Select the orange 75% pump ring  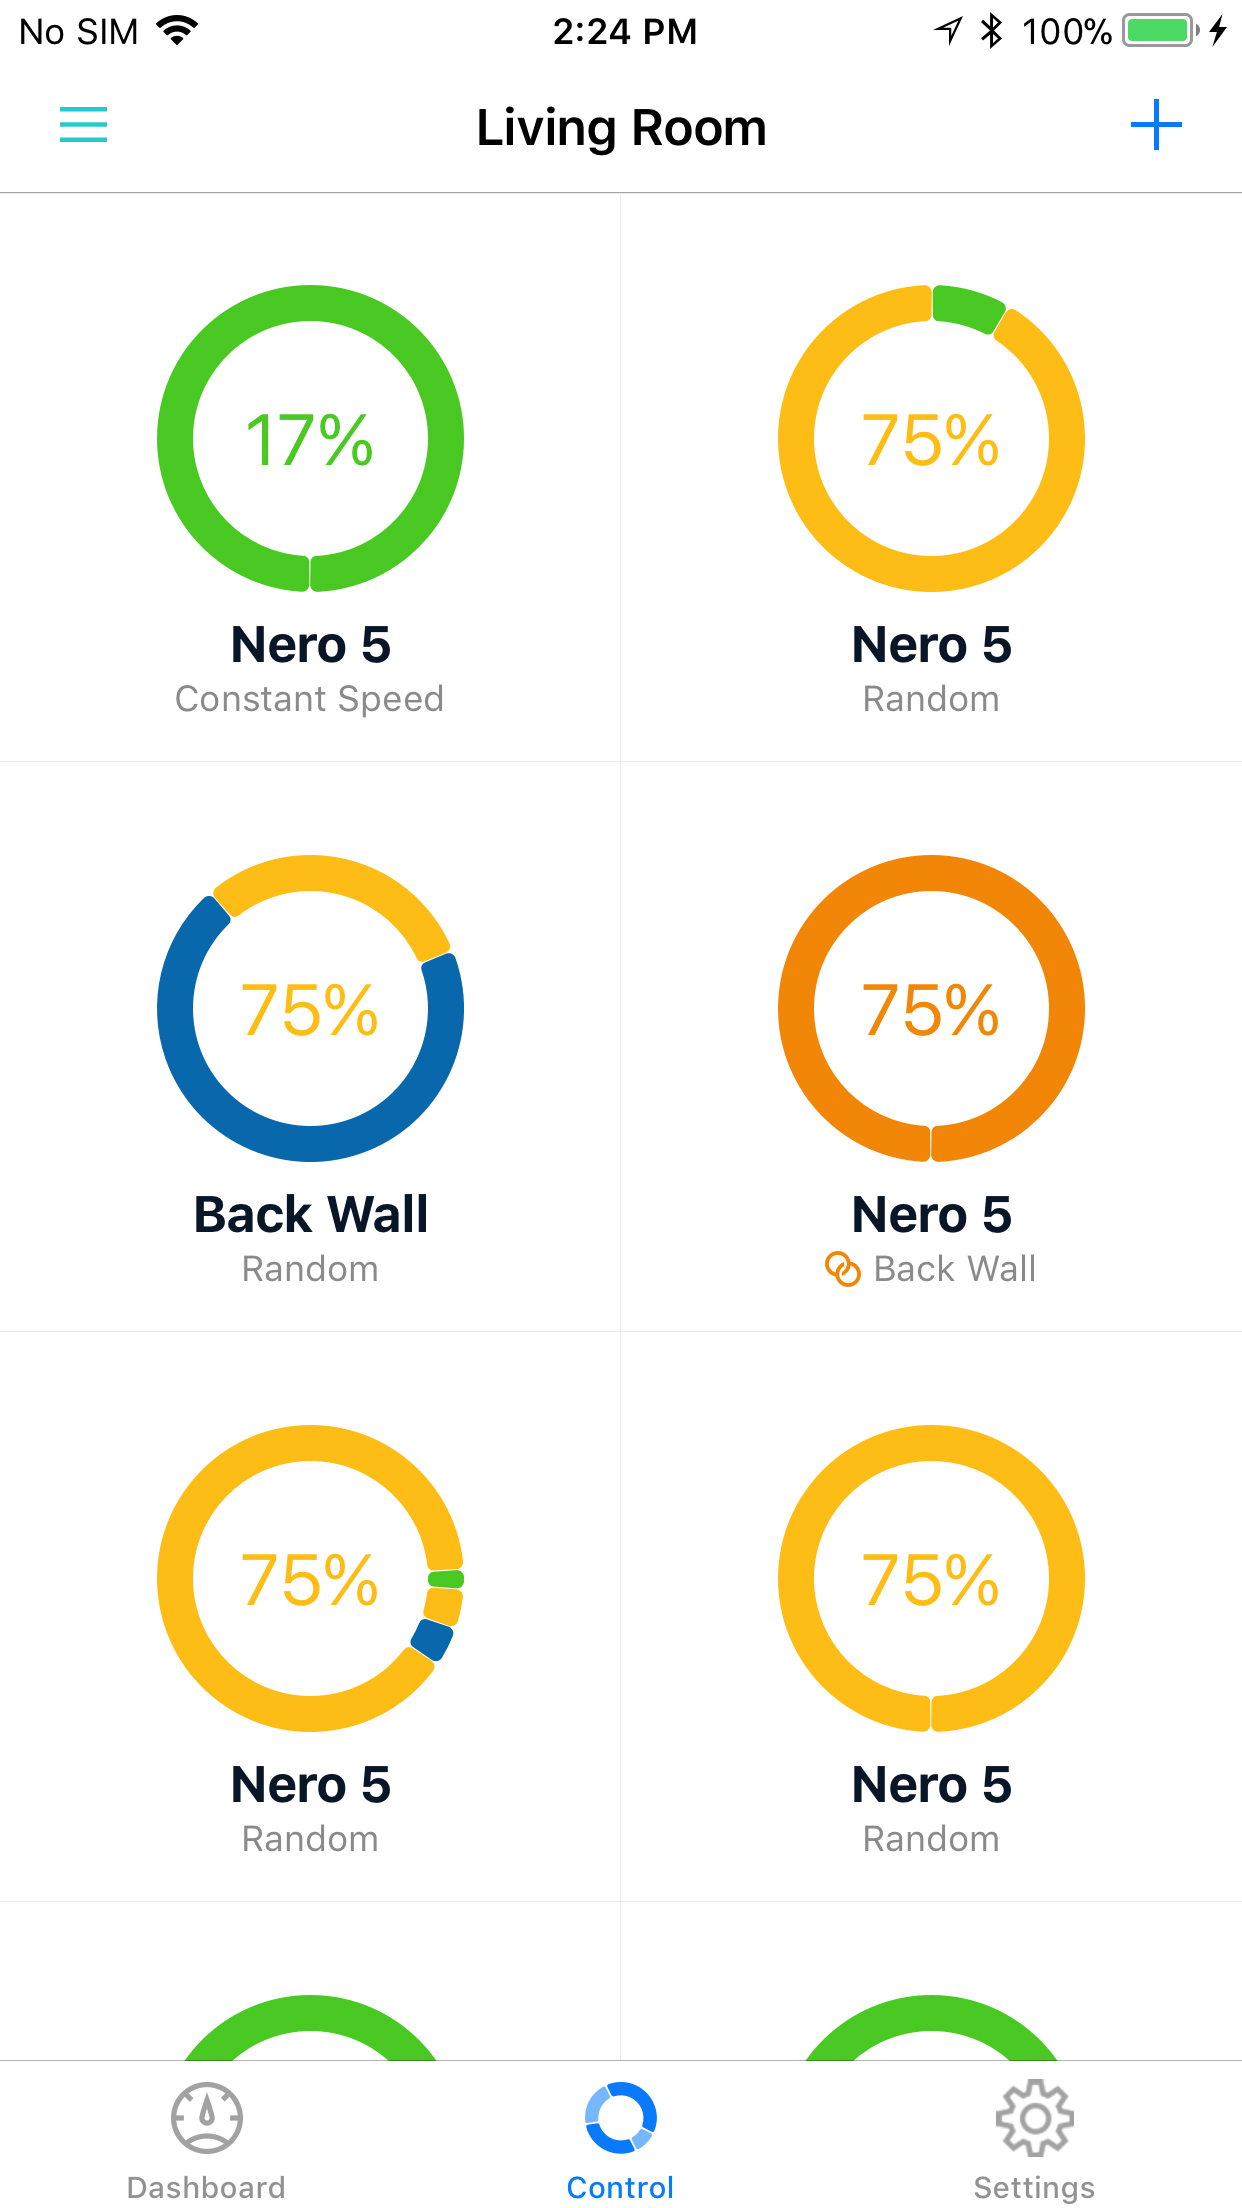tap(931, 1008)
